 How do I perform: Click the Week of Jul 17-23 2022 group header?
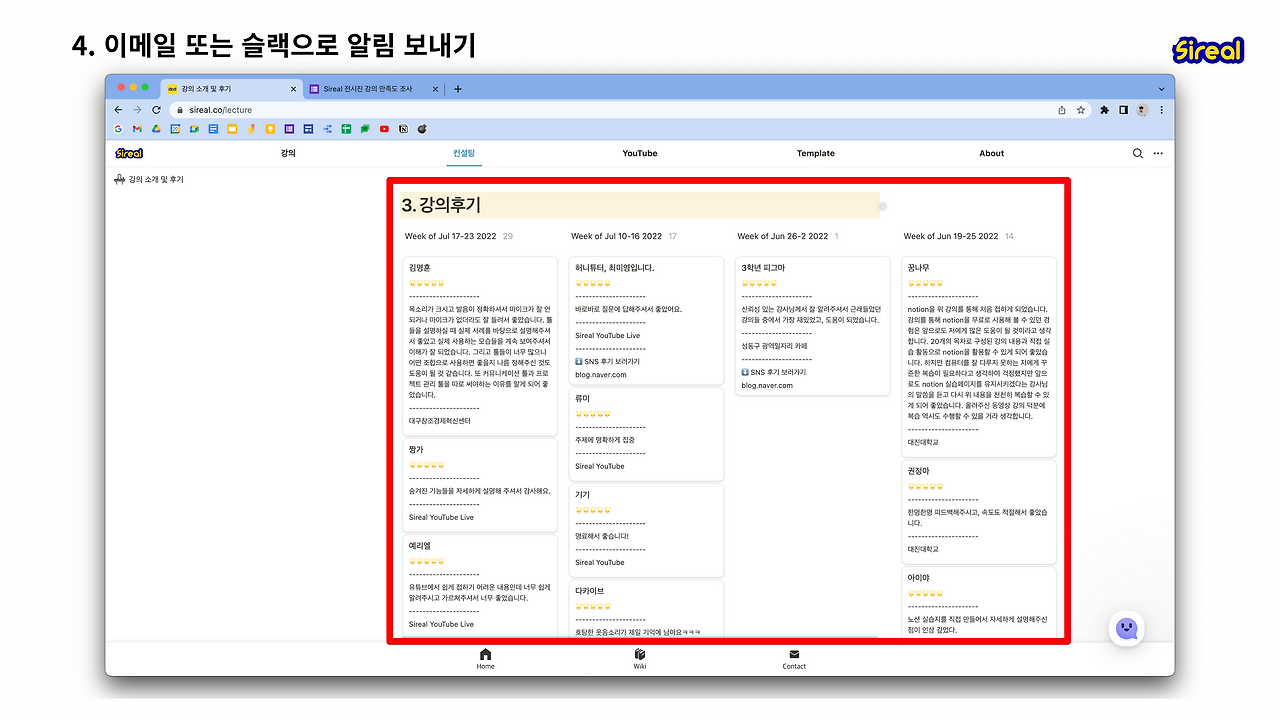(450, 237)
